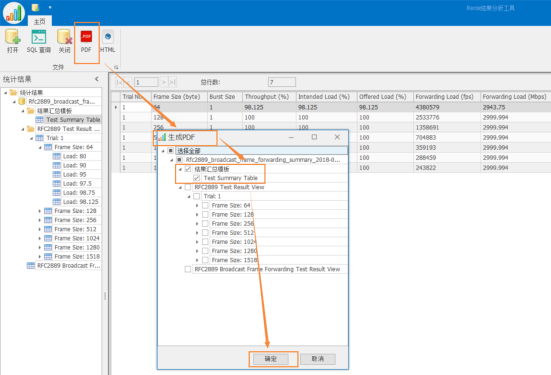Check Frame Size: 512 checkbox in dialog

point(205,233)
